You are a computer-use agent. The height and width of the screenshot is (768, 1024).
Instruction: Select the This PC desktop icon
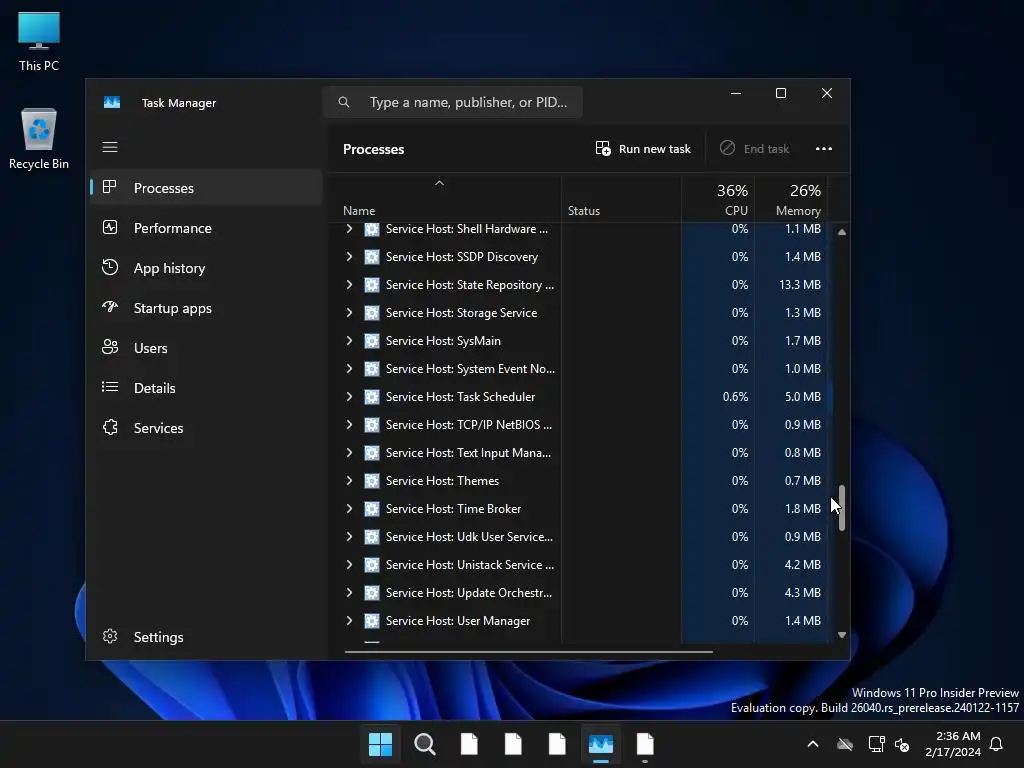click(39, 41)
